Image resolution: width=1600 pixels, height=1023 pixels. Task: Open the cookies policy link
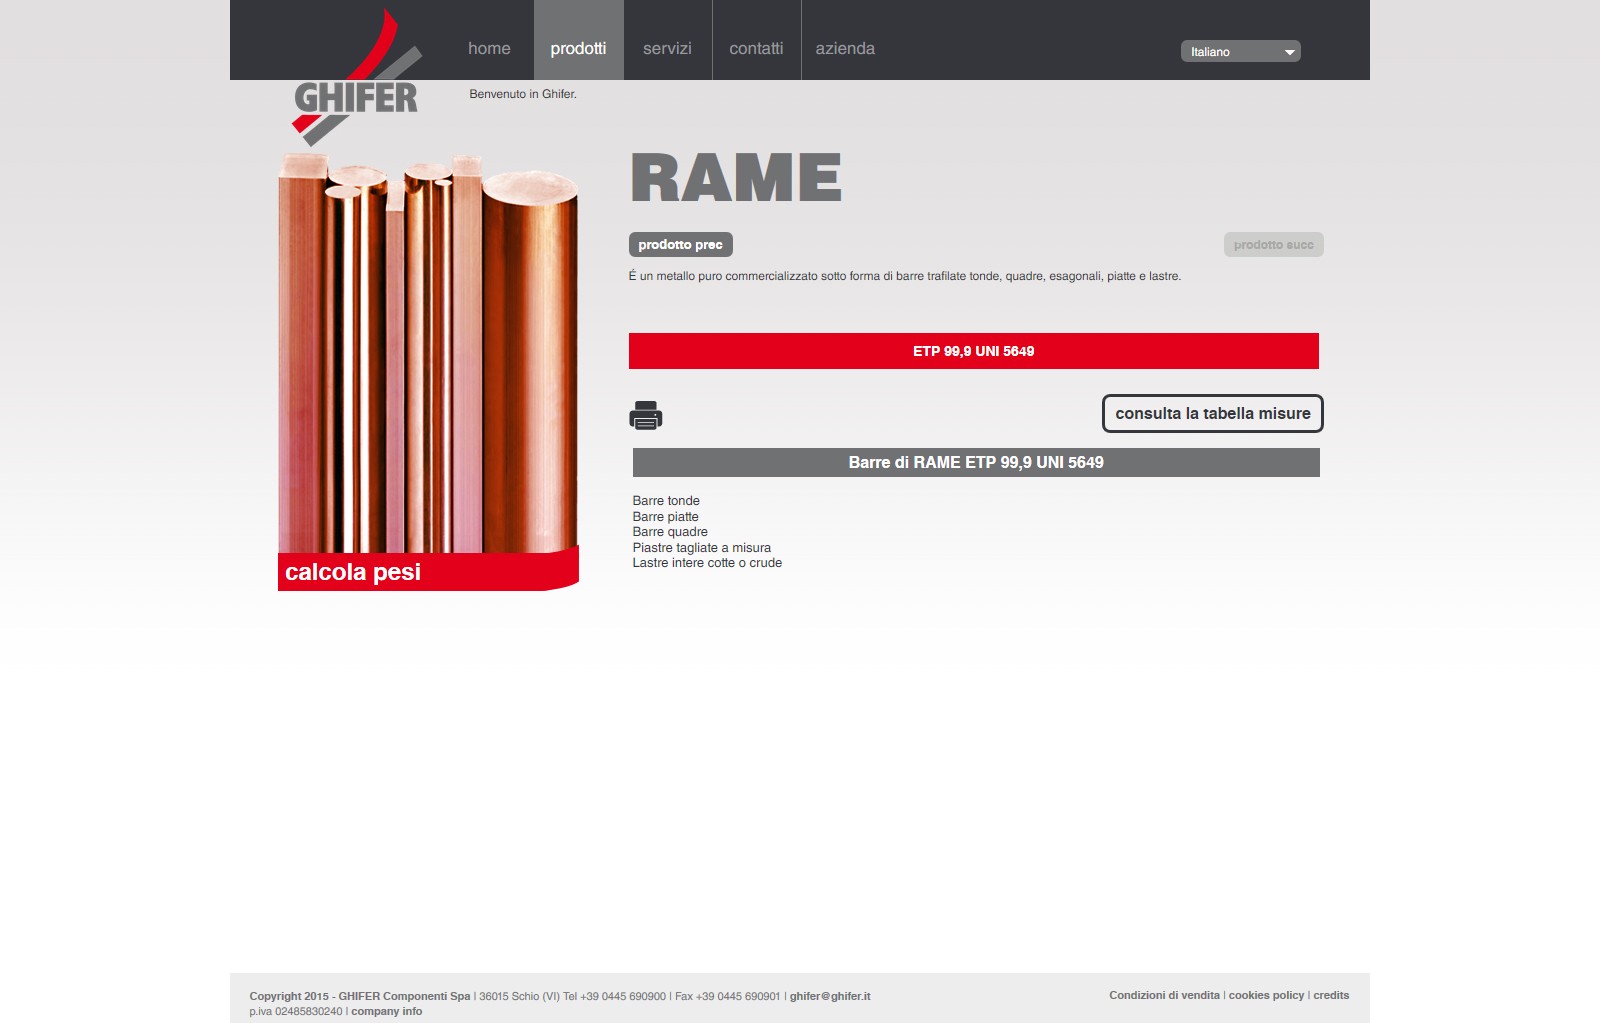pos(1266,995)
